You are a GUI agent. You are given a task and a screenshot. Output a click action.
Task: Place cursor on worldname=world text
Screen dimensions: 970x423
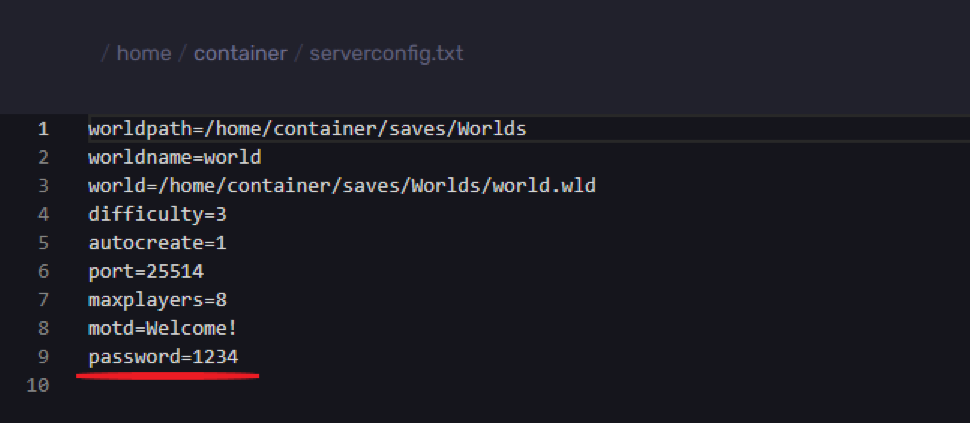pos(175,158)
